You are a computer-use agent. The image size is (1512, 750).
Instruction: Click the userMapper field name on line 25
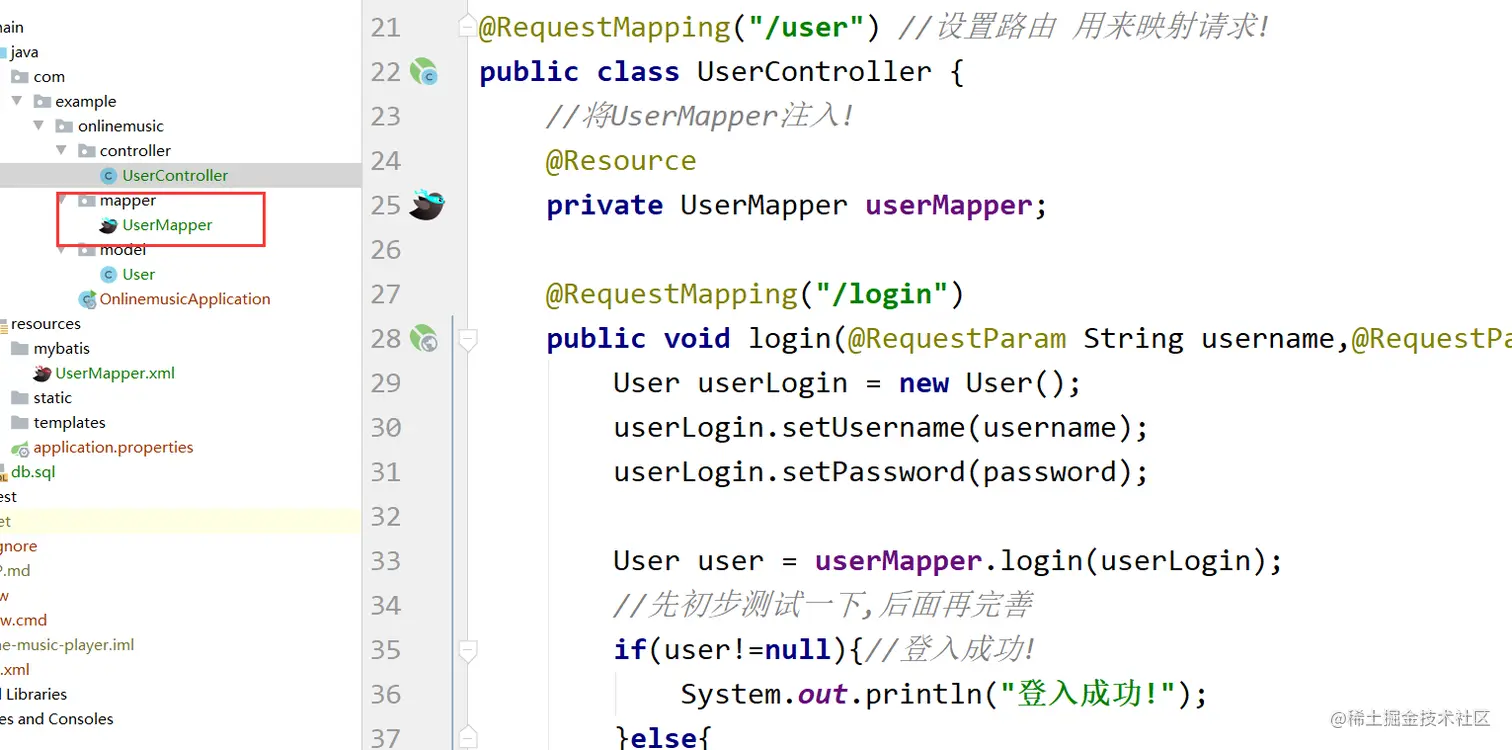[948, 205]
